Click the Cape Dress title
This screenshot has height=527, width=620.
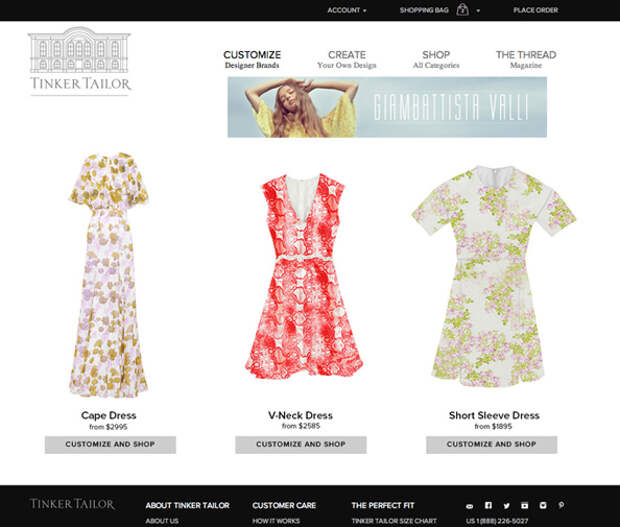(x=108, y=416)
